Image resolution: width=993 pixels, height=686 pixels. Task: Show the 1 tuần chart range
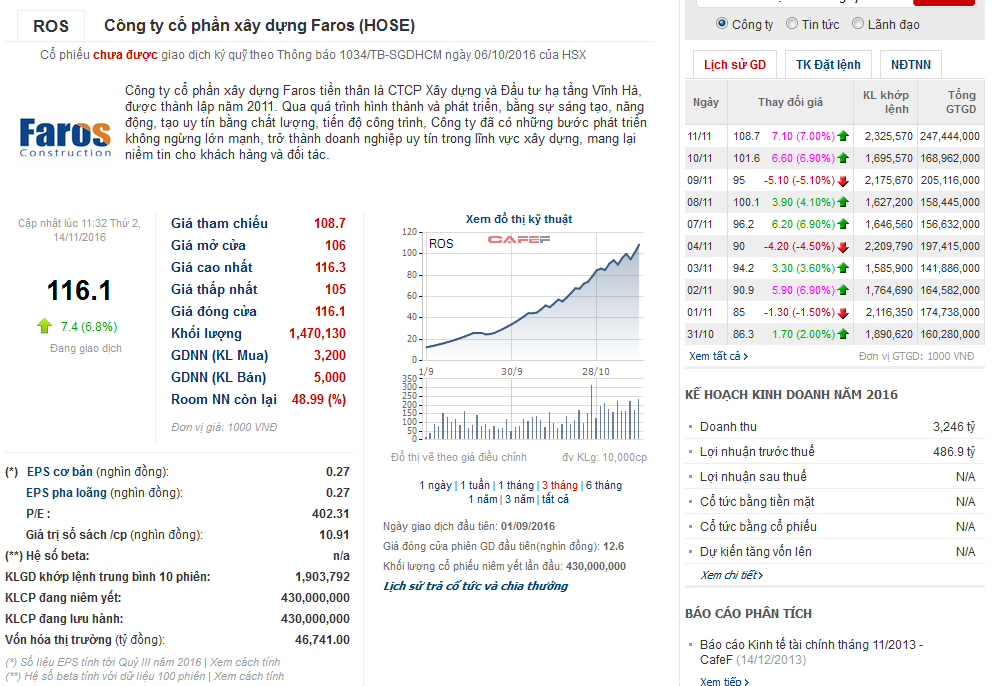tap(475, 485)
